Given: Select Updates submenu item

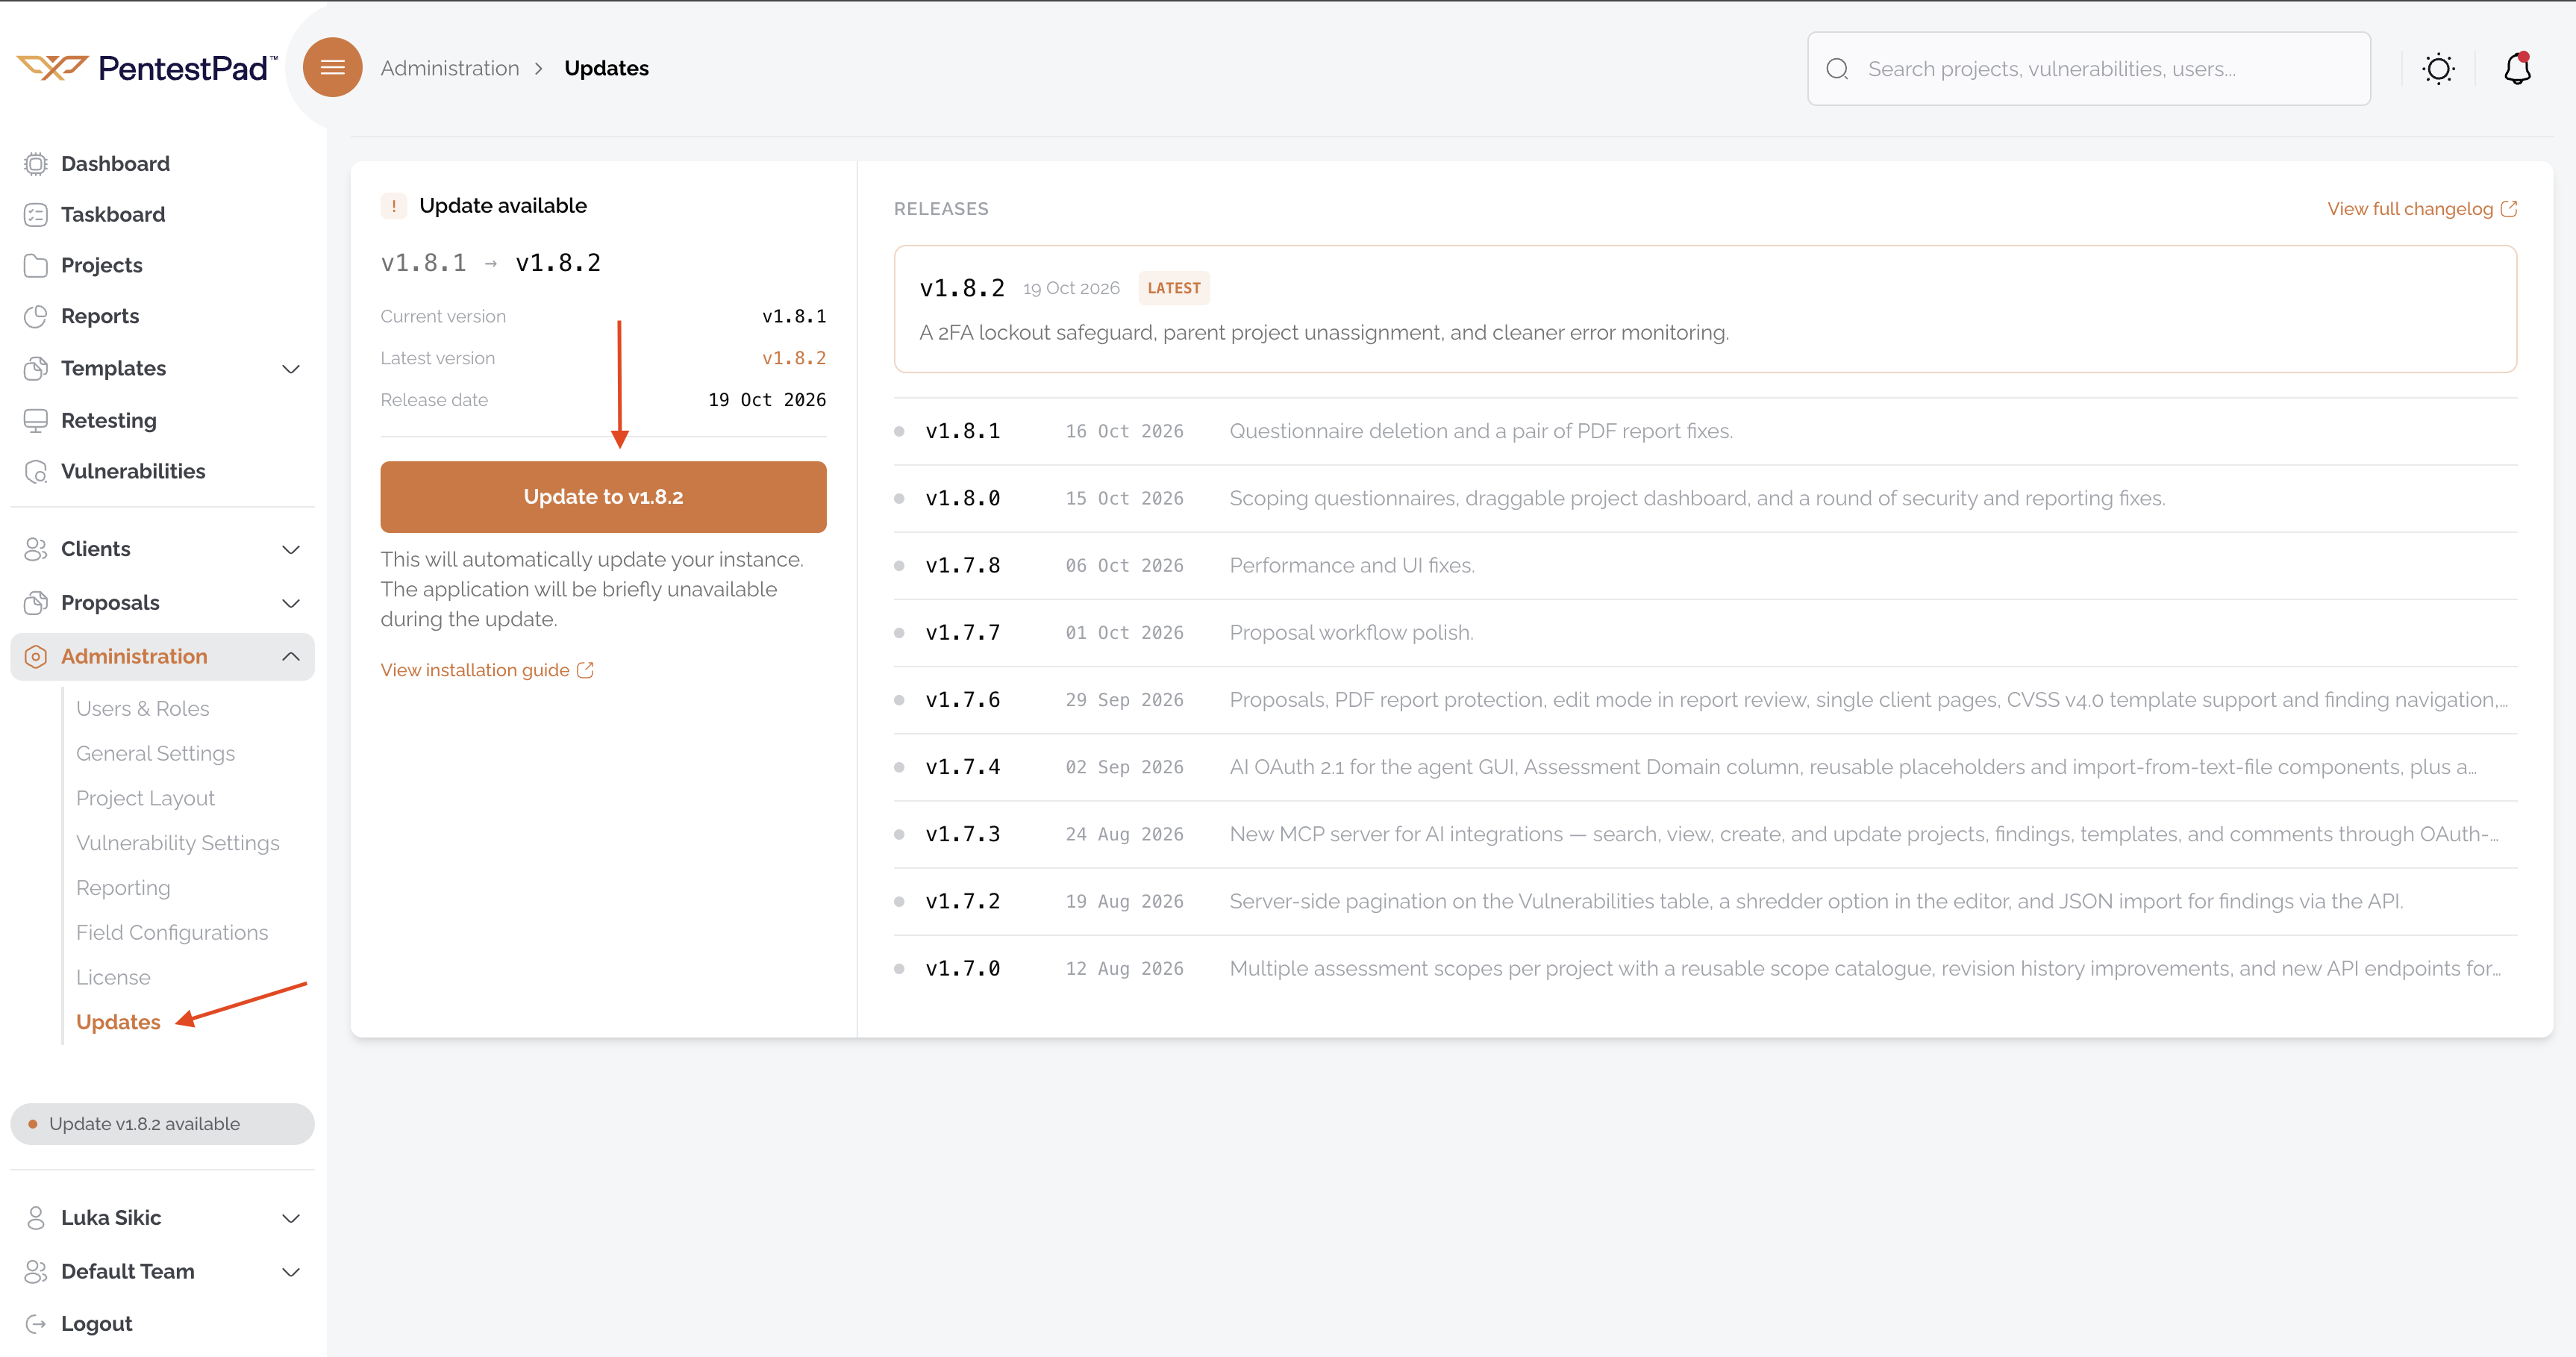Looking at the screenshot, I should pyautogui.click(x=118, y=1023).
